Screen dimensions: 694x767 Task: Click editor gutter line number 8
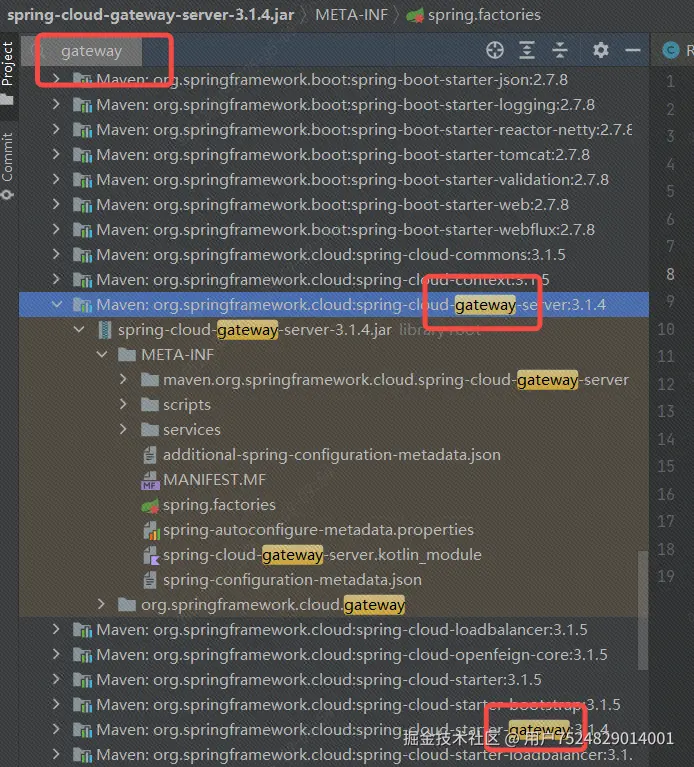[x=670, y=274]
